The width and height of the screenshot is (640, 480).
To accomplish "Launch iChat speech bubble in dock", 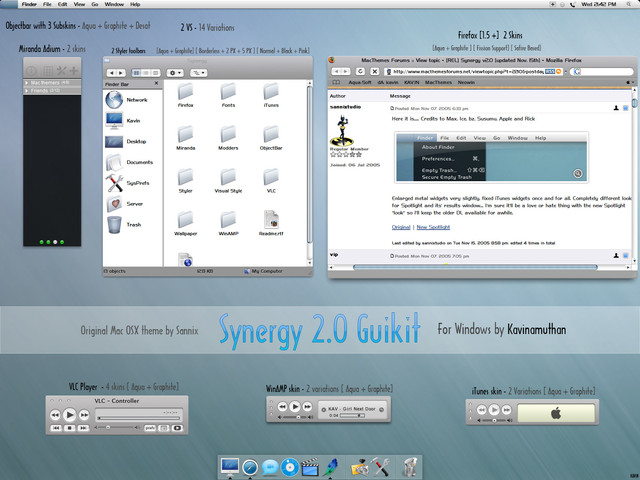I will (270, 467).
